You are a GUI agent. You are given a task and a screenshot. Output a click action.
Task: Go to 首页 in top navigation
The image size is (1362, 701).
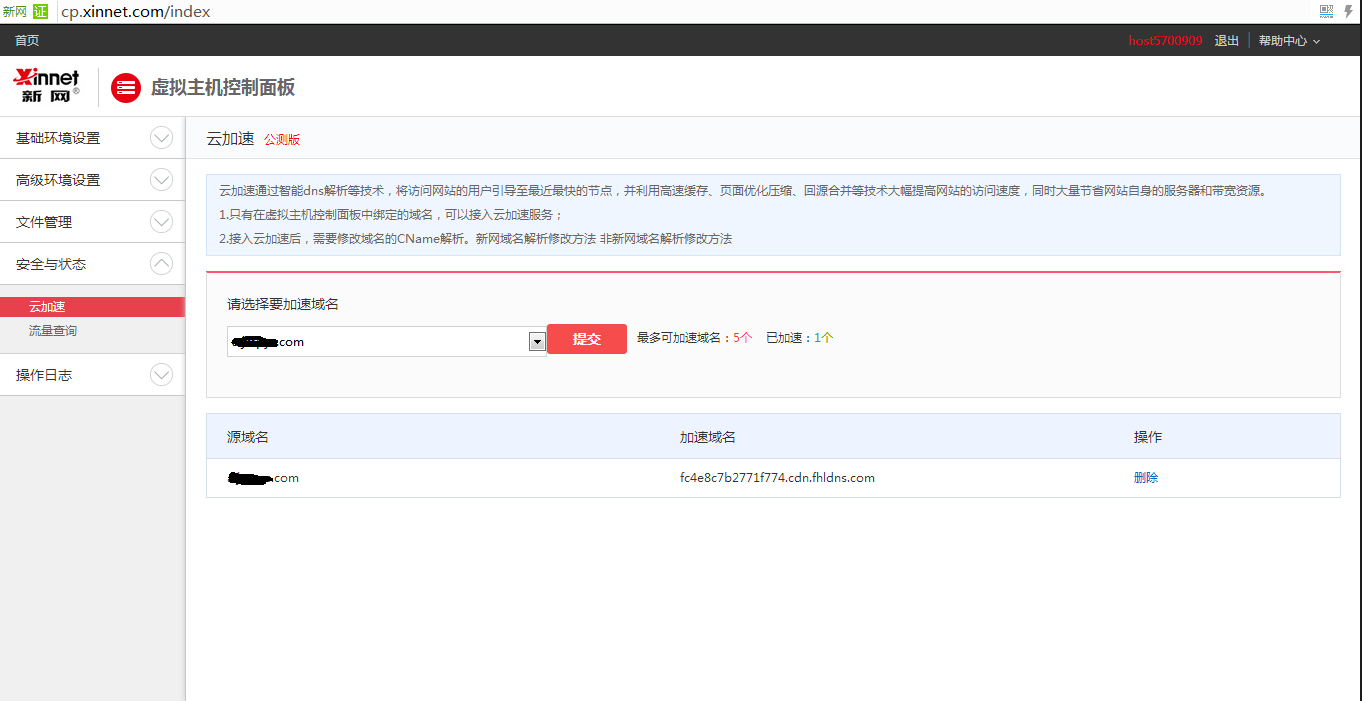tap(27, 41)
